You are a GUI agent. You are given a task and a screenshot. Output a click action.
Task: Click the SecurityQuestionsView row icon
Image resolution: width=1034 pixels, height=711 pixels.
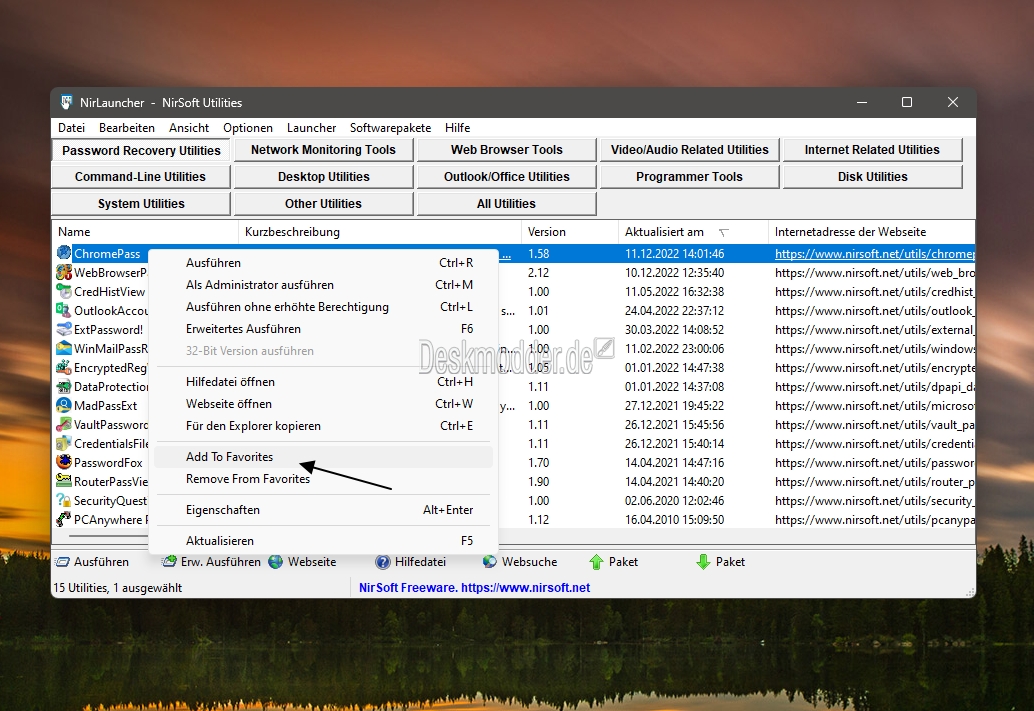coord(64,501)
